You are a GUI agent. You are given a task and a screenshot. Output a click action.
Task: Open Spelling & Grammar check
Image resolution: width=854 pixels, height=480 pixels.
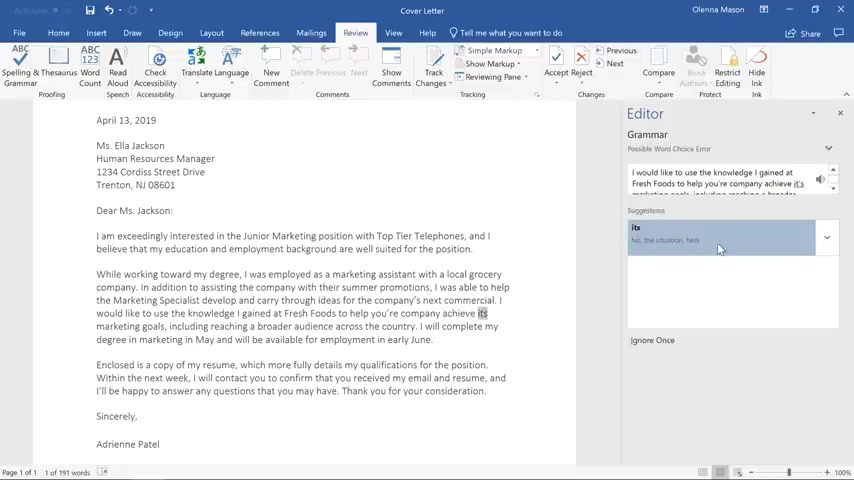[x=20, y=66]
